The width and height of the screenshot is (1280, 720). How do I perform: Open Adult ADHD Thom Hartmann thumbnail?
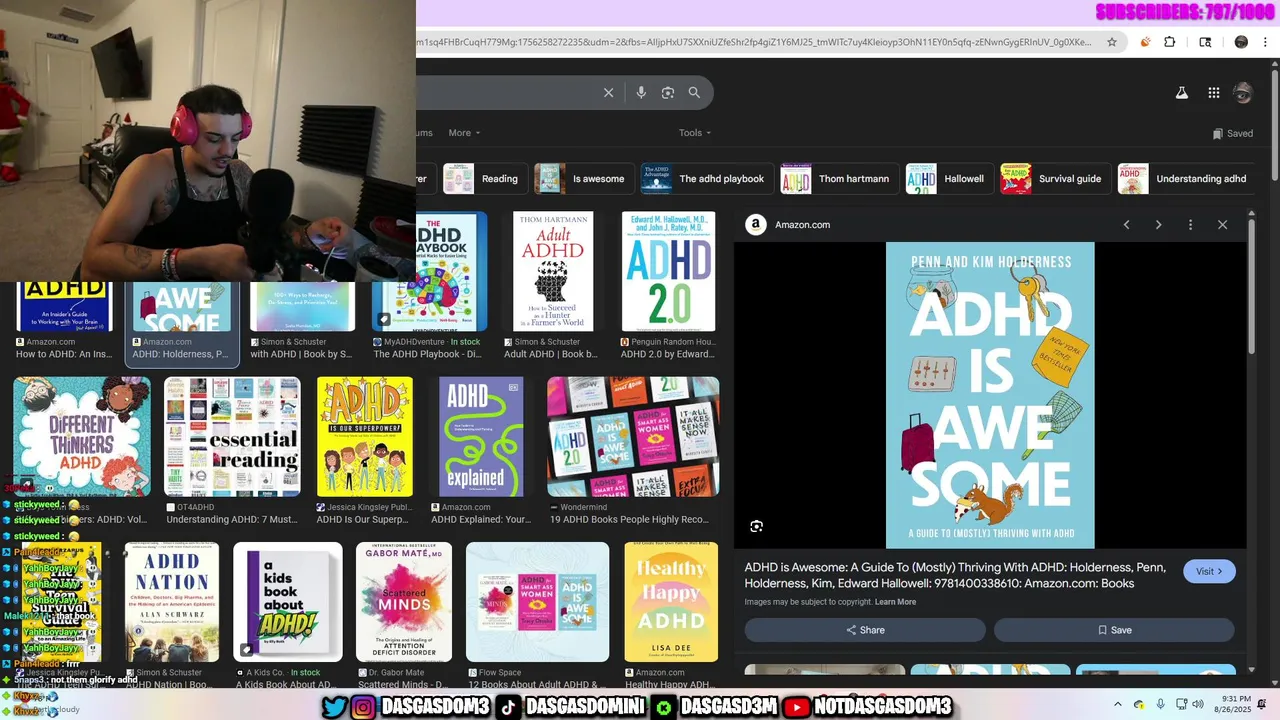pyautogui.click(x=553, y=271)
